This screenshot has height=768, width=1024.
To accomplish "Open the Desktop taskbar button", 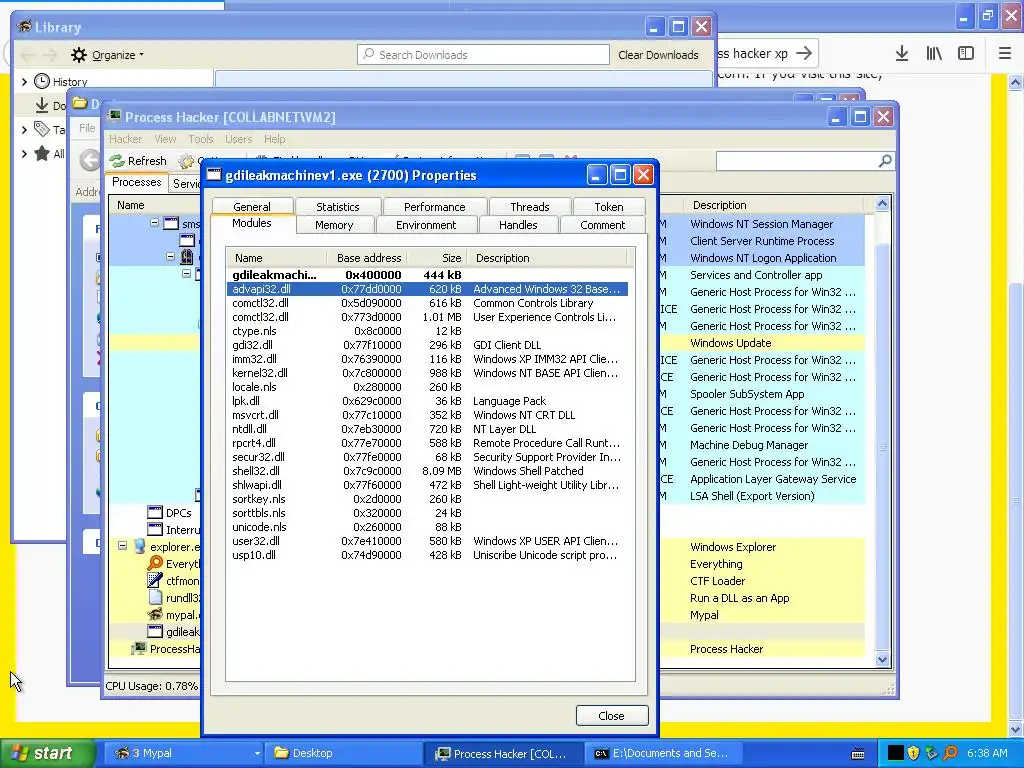I will click(344, 753).
